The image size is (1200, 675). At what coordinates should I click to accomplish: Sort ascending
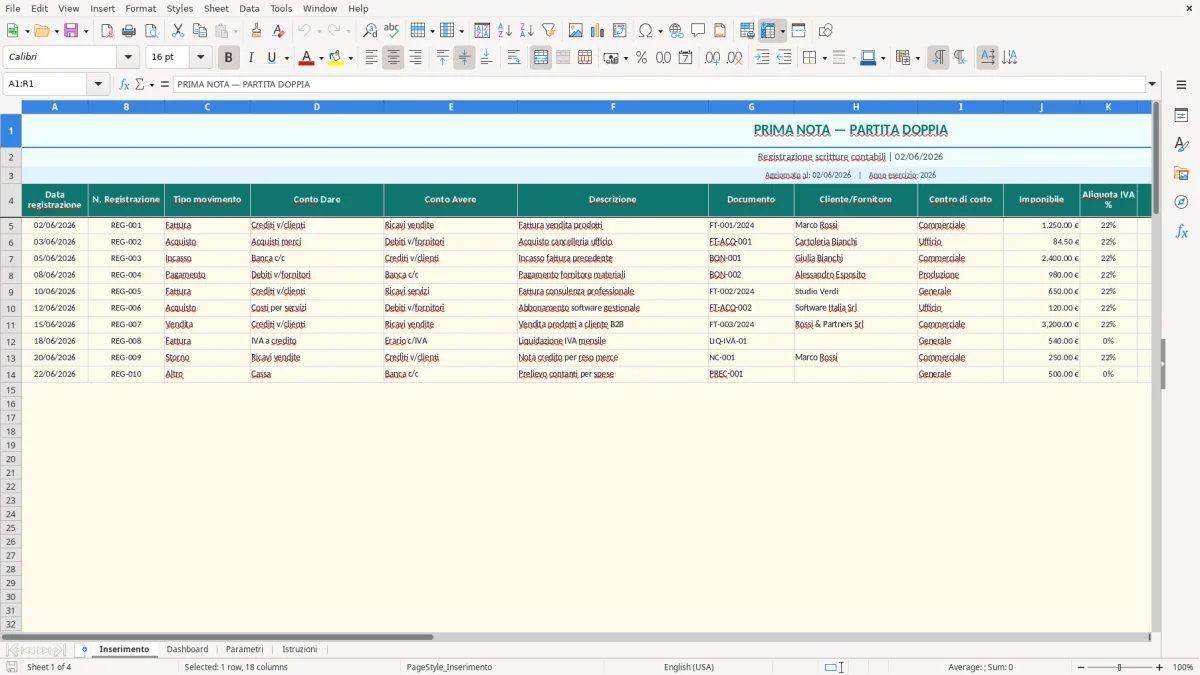505,31
